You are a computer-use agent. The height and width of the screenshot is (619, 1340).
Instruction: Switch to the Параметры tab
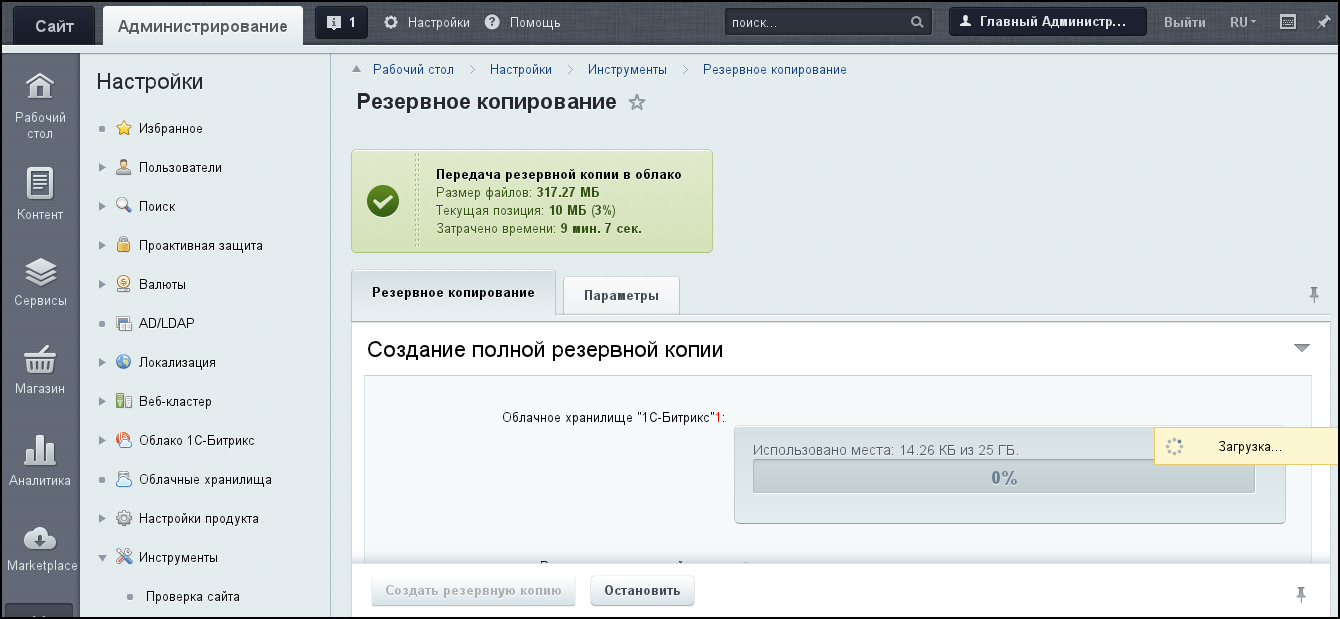pos(621,296)
